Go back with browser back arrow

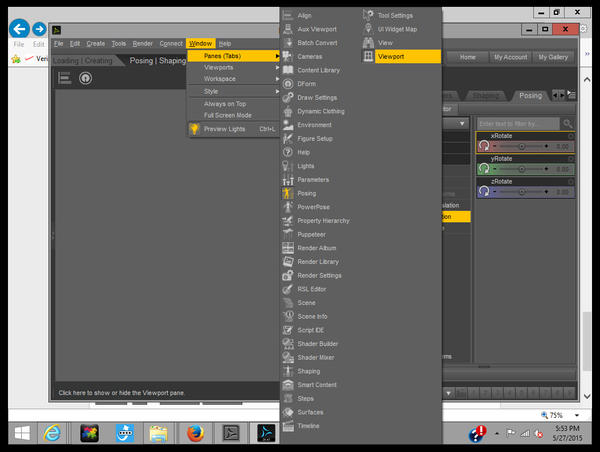(x=19, y=28)
